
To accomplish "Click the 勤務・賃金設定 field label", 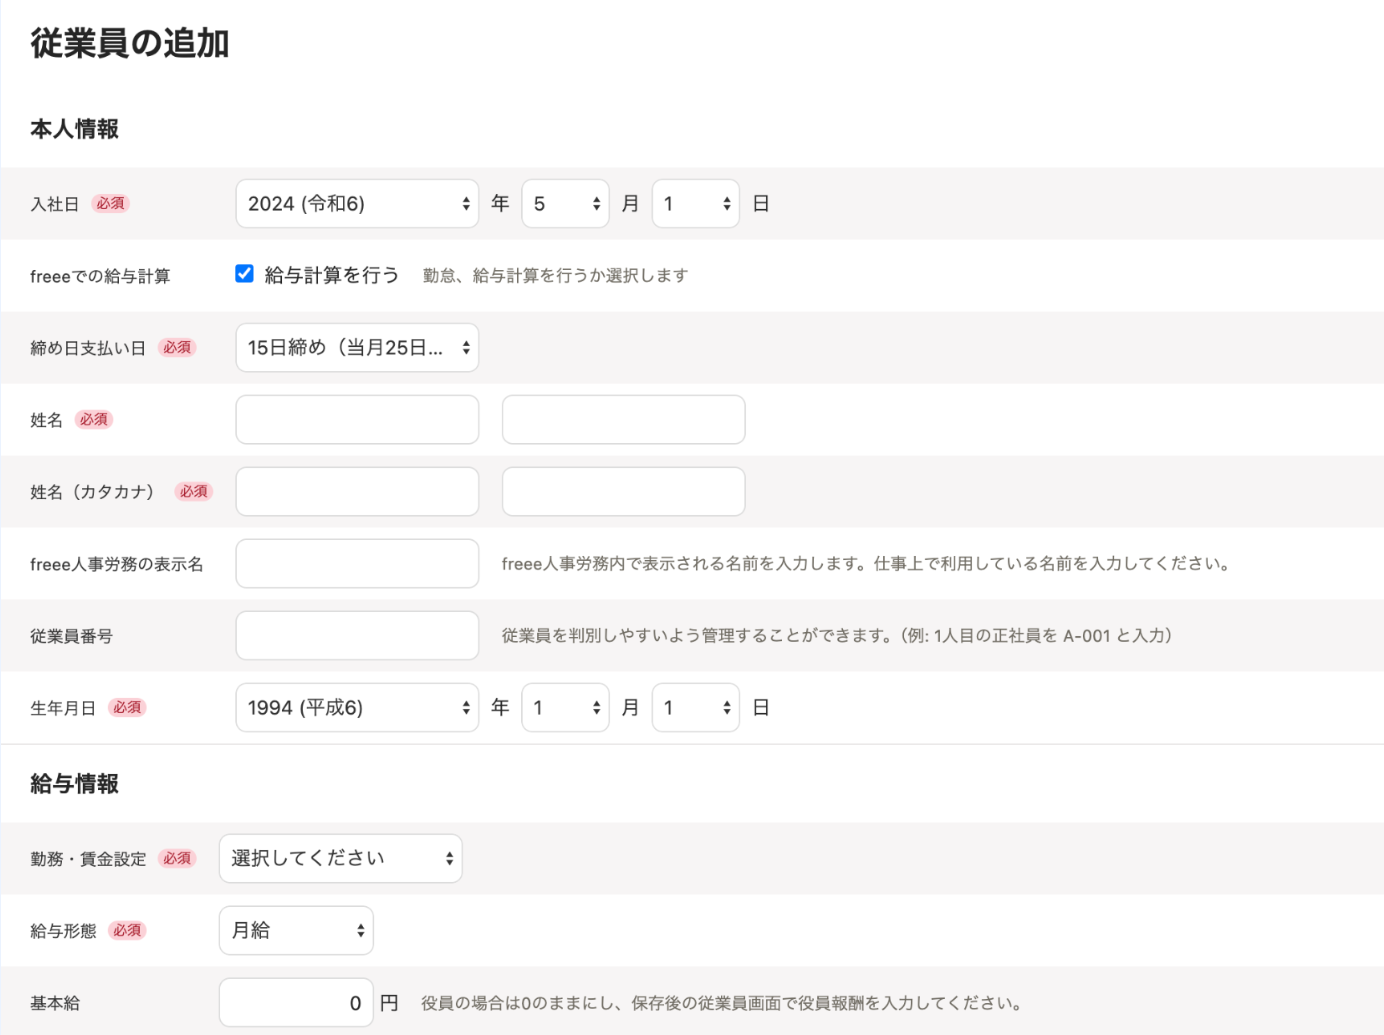I will click(x=88, y=859).
